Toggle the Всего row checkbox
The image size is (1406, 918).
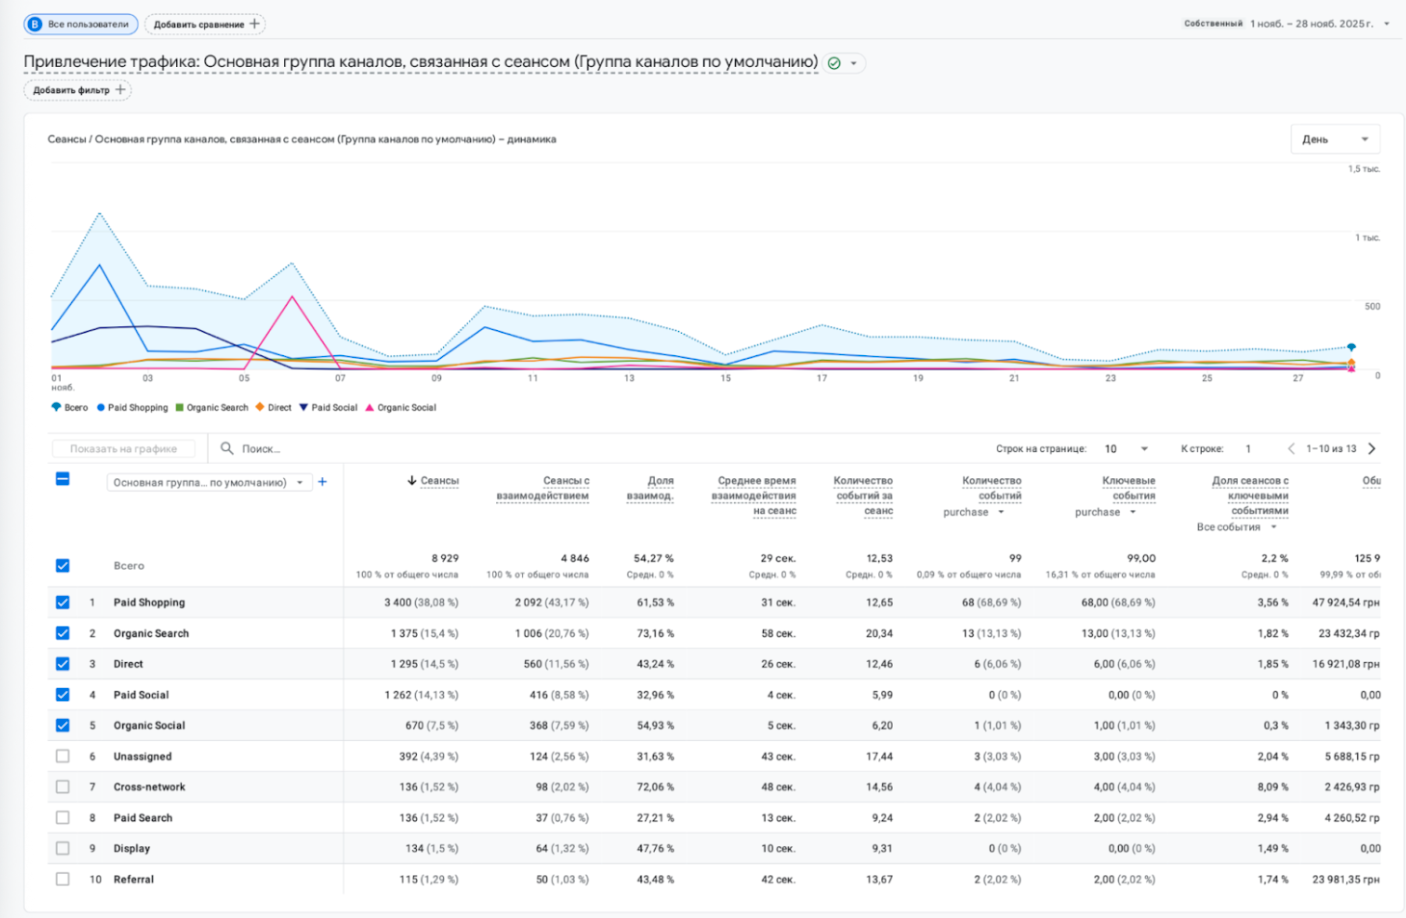[63, 566]
